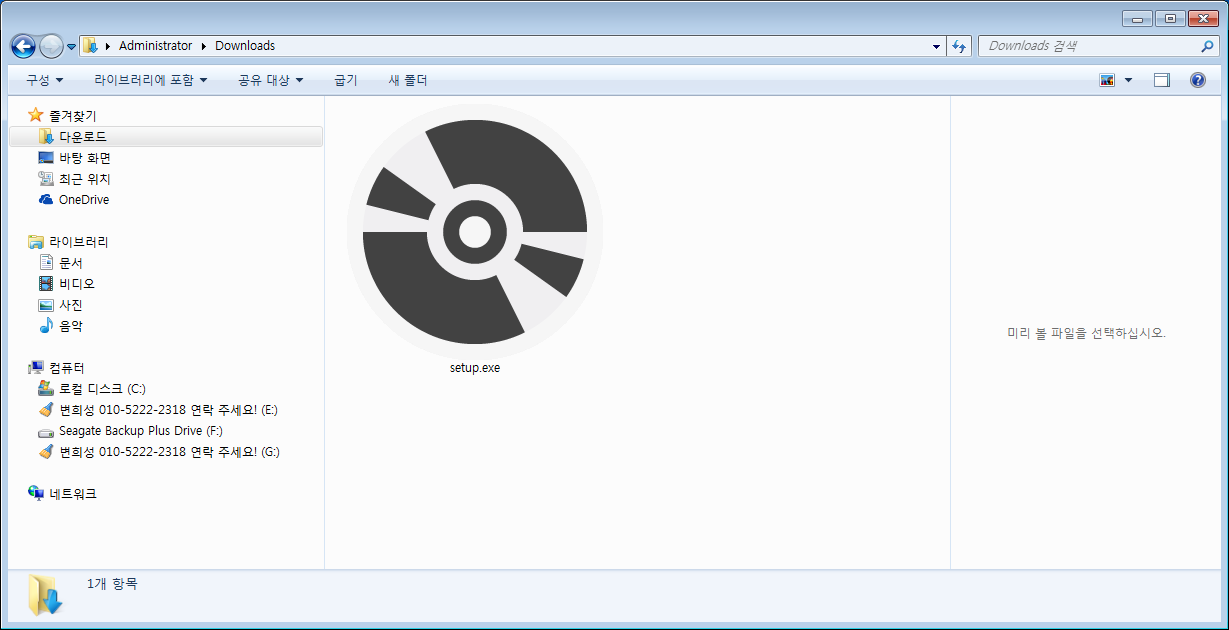Select the setup.exe disc thumbnail
1229x630 pixels.
tap(474, 232)
